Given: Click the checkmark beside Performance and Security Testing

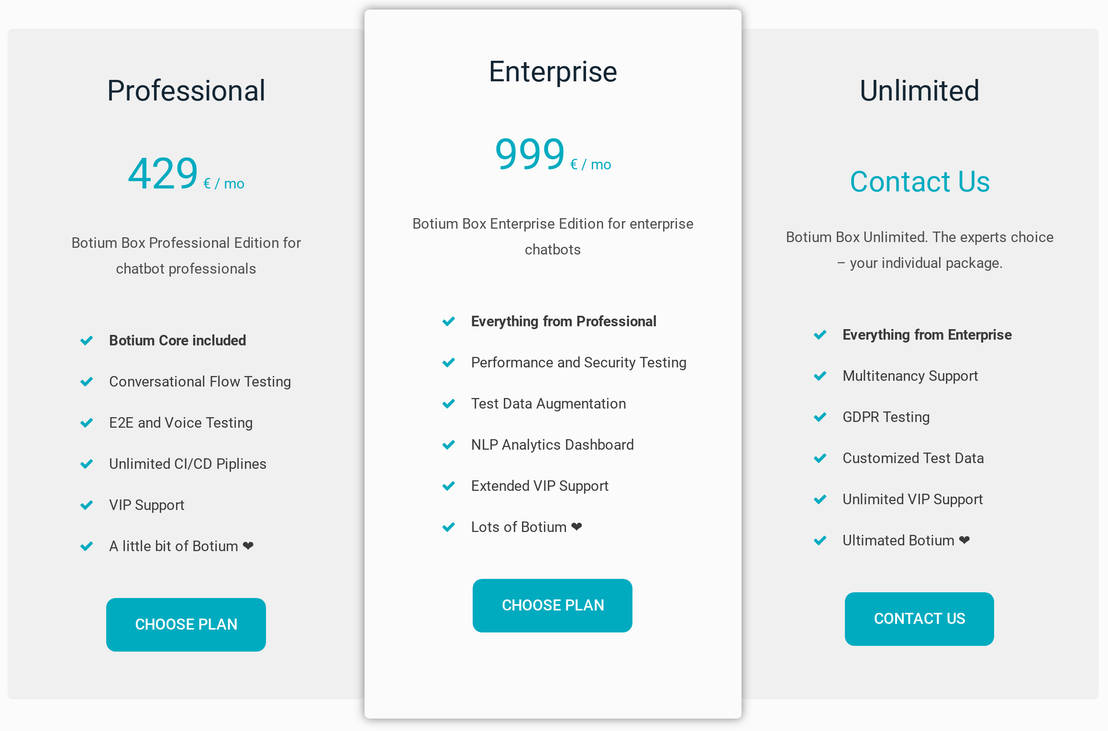Looking at the screenshot, I should click(x=448, y=362).
